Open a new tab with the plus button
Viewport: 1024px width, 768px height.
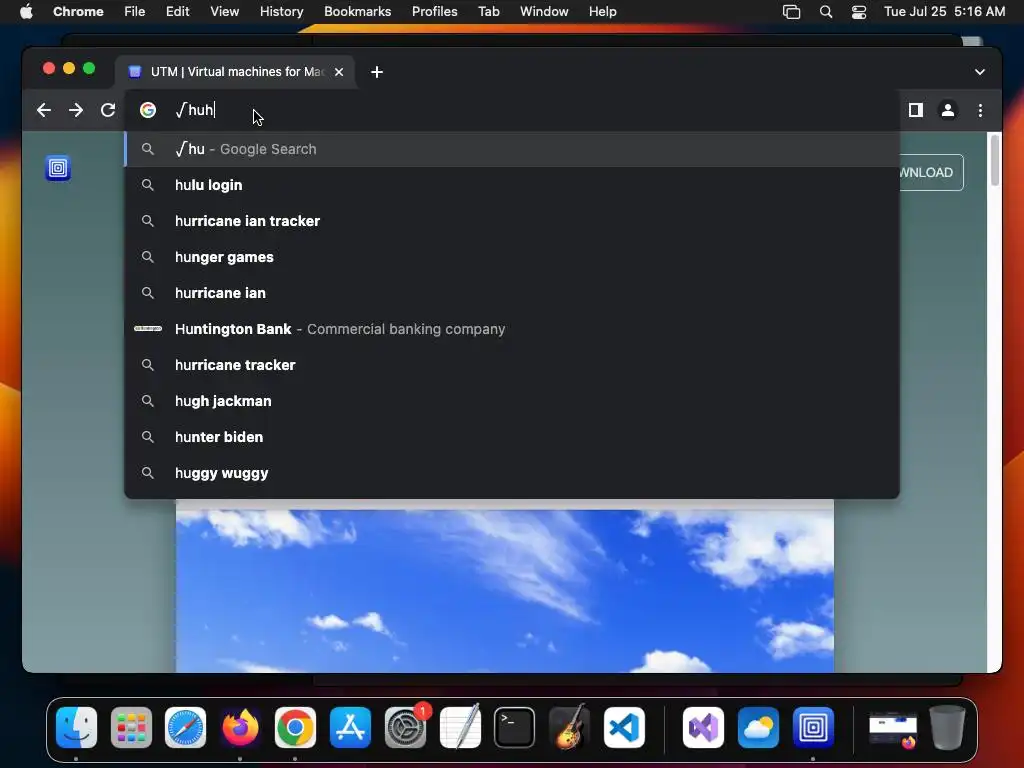[377, 72]
